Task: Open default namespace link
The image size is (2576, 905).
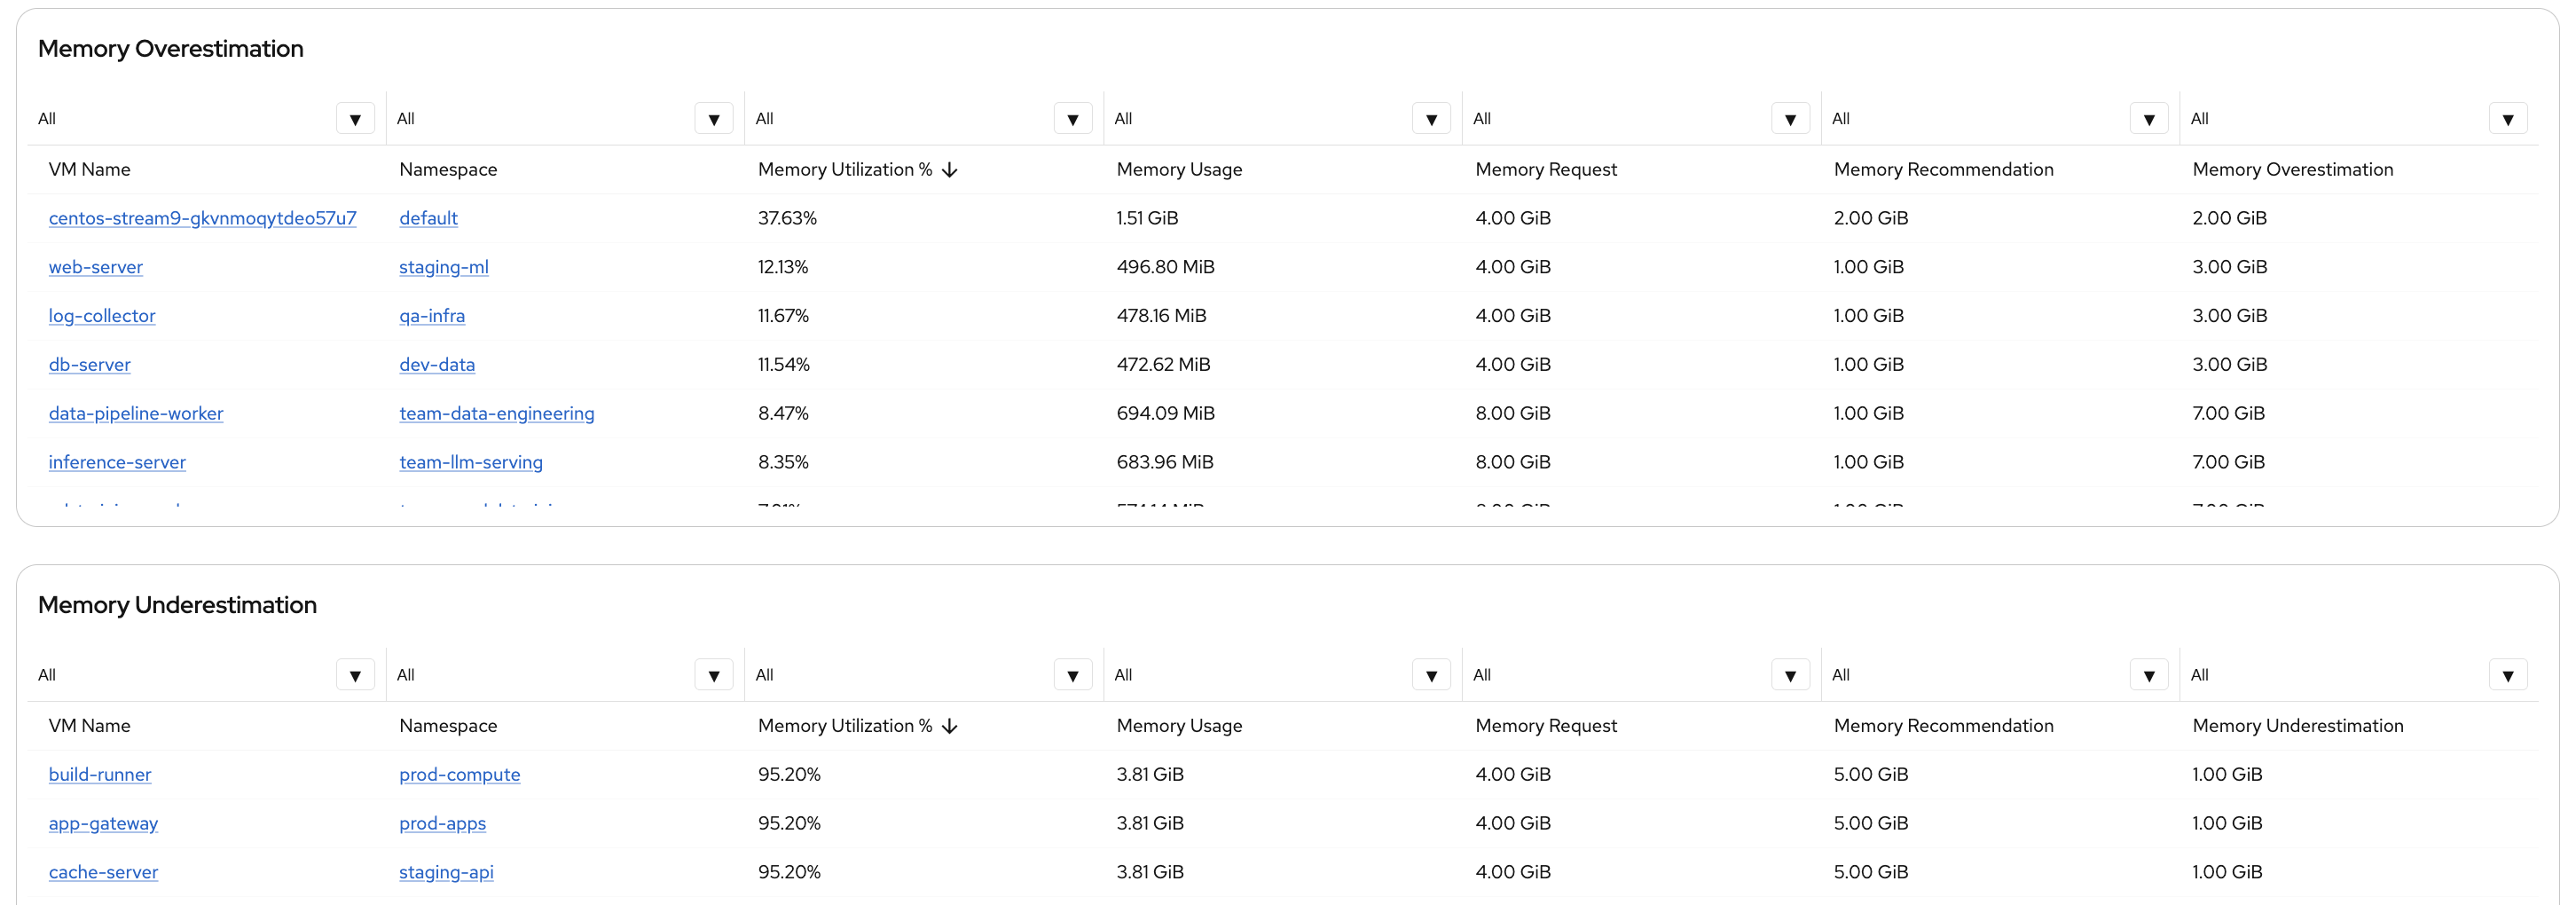Action: (x=428, y=218)
